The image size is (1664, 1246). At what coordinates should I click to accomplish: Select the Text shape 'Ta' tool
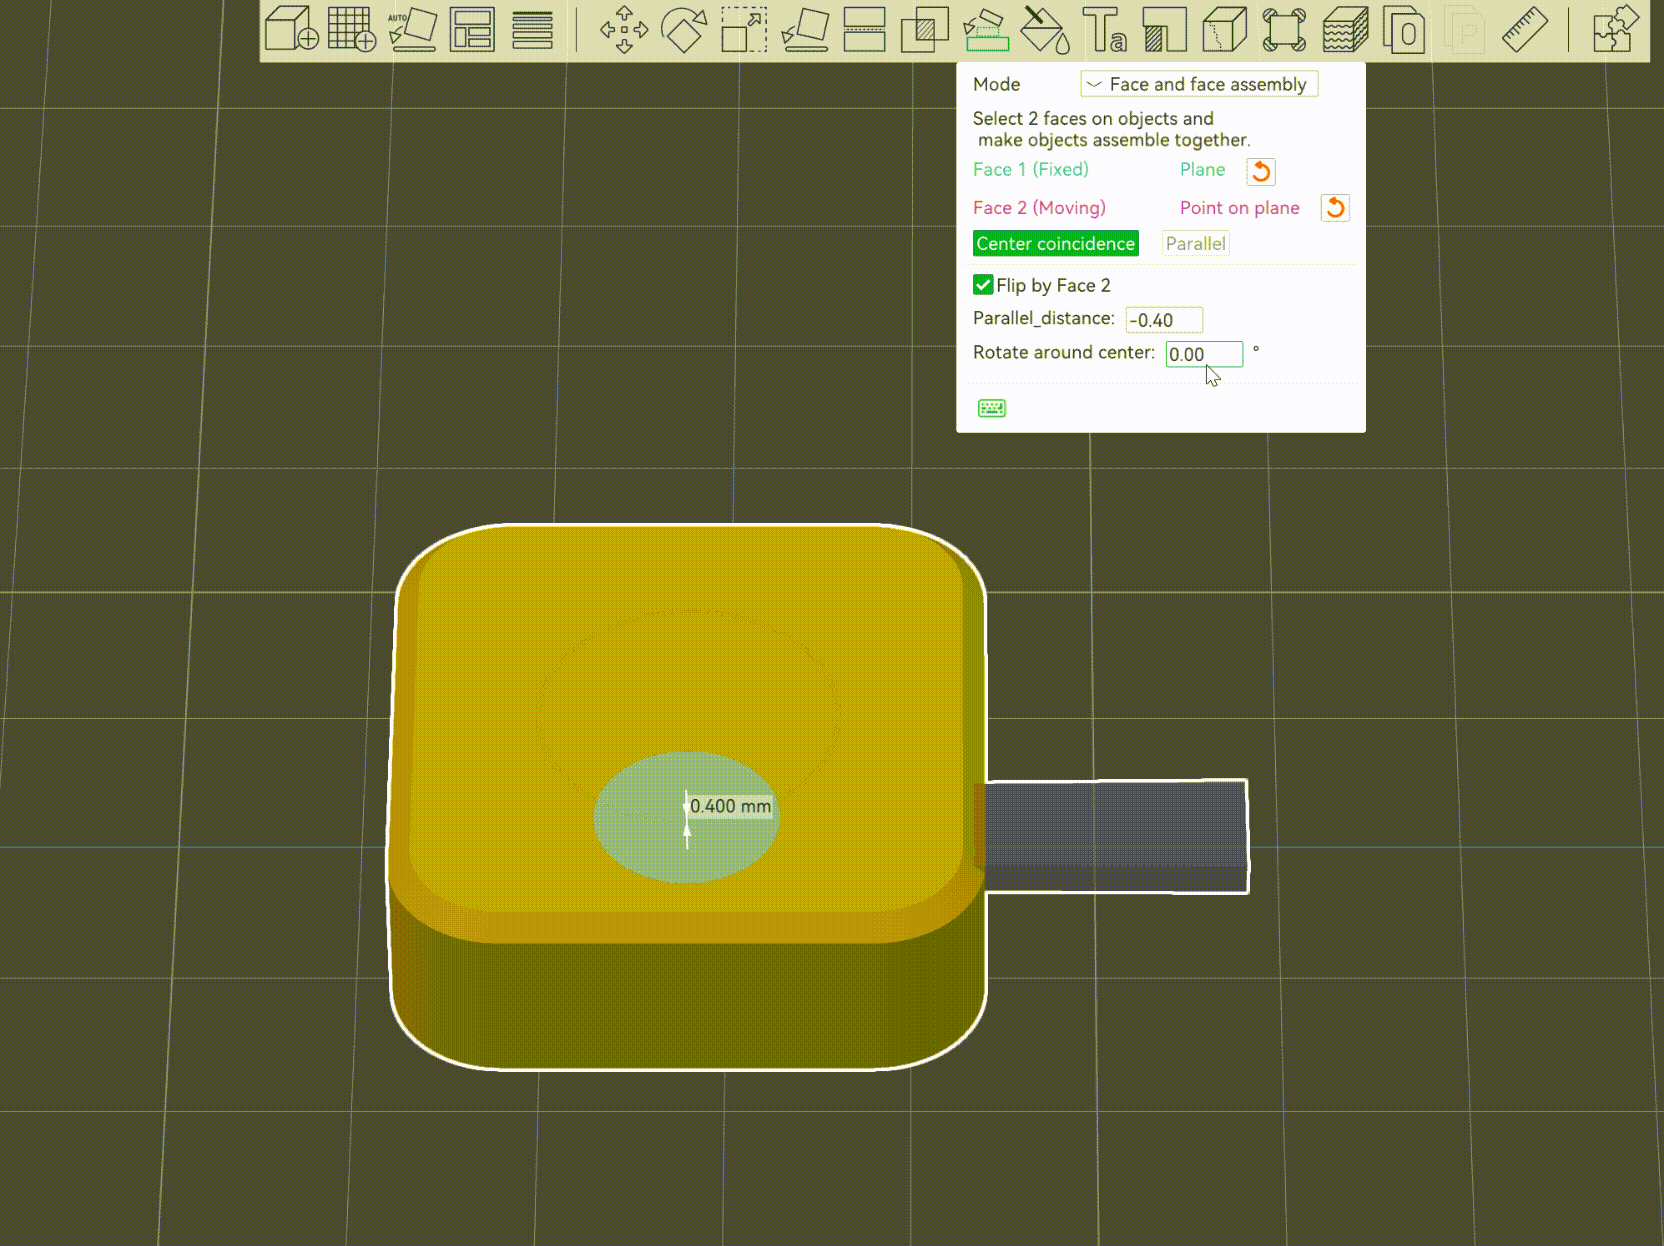(1105, 29)
